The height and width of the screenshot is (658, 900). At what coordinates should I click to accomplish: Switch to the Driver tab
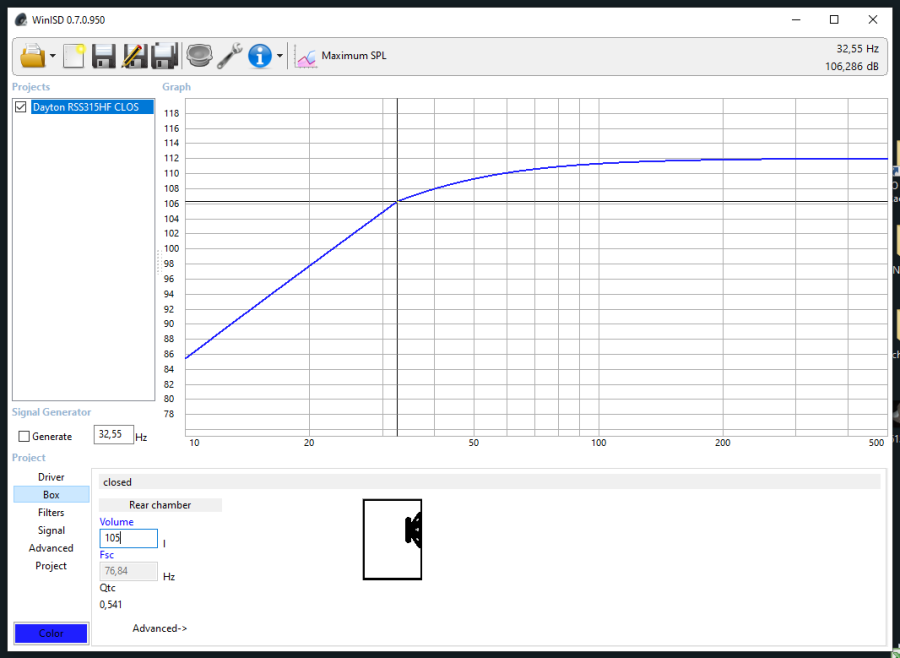(51, 477)
